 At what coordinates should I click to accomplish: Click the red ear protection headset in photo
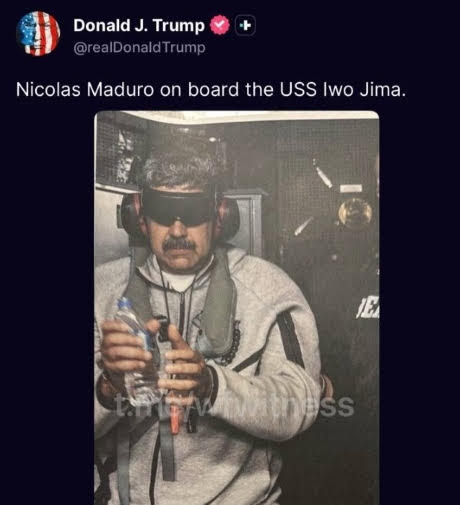(228, 218)
